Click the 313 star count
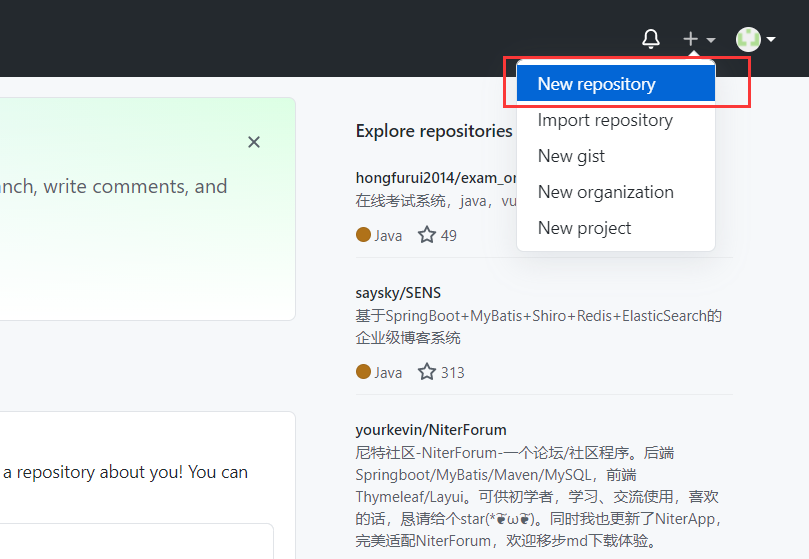This screenshot has height=559, width=809. [452, 372]
